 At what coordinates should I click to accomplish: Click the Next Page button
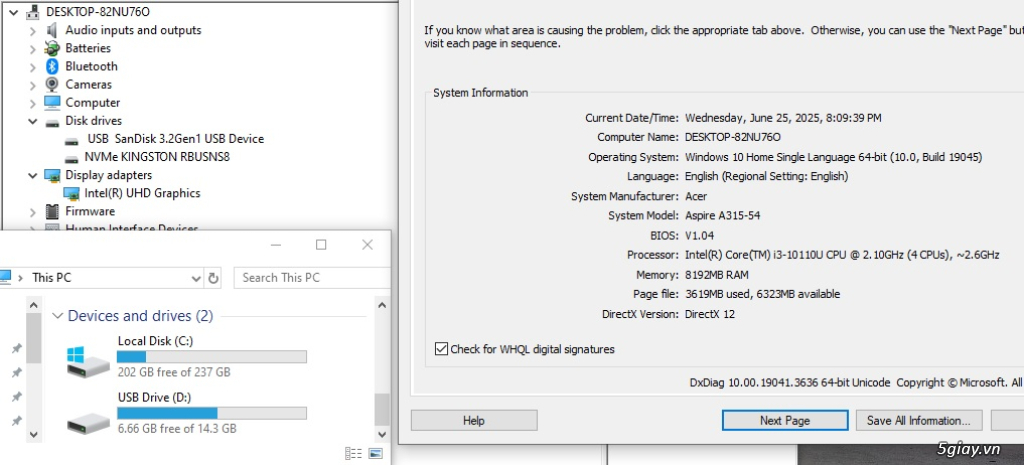785,421
